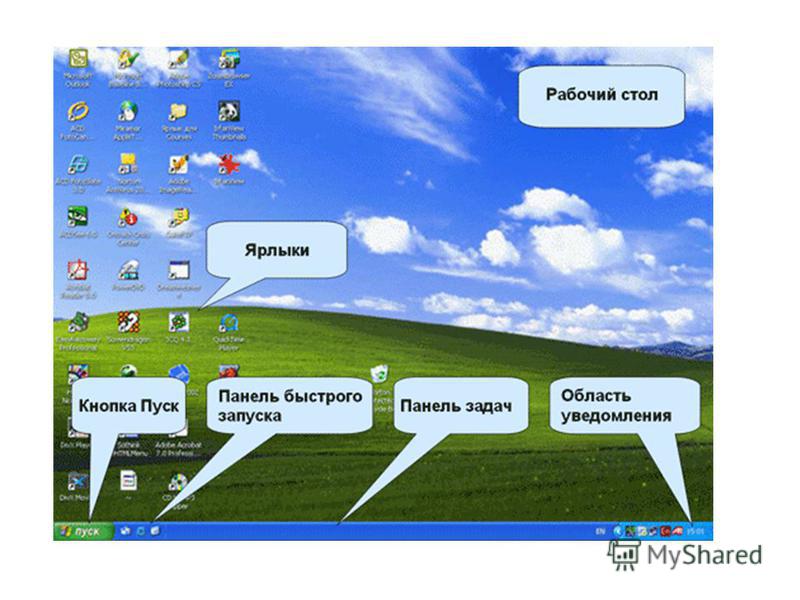Click the red square system tray icon
The width and height of the screenshot is (800, 600).
point(666,532)
